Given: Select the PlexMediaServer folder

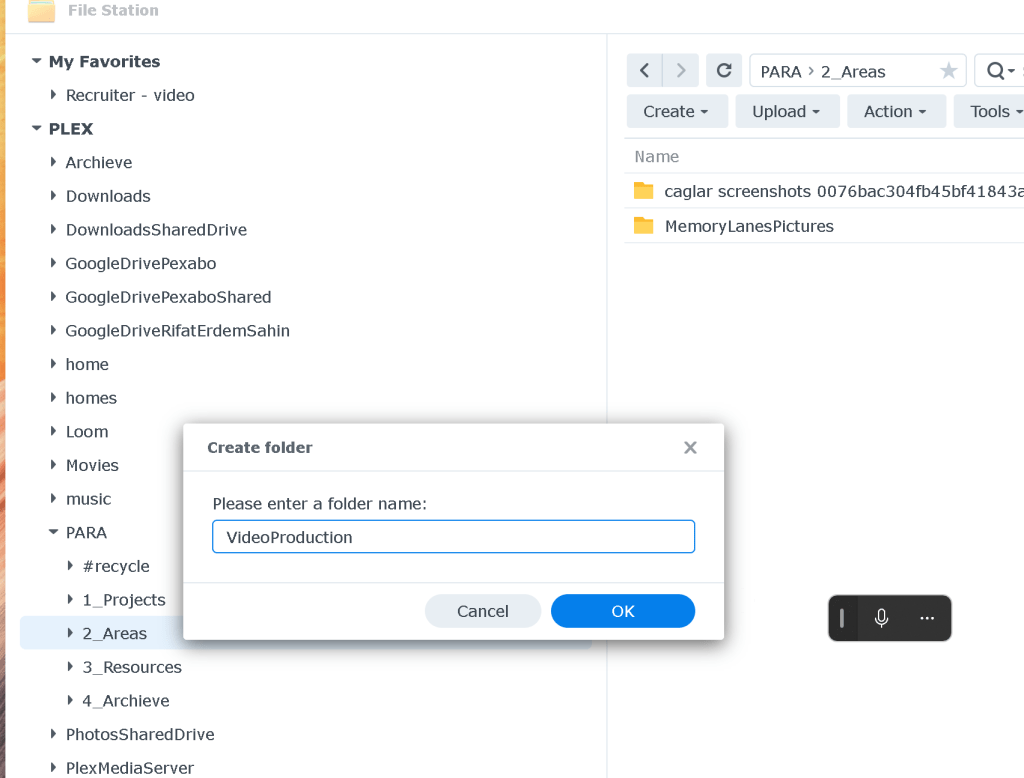Looking at the screenshot, I should (x=129, y=768).
